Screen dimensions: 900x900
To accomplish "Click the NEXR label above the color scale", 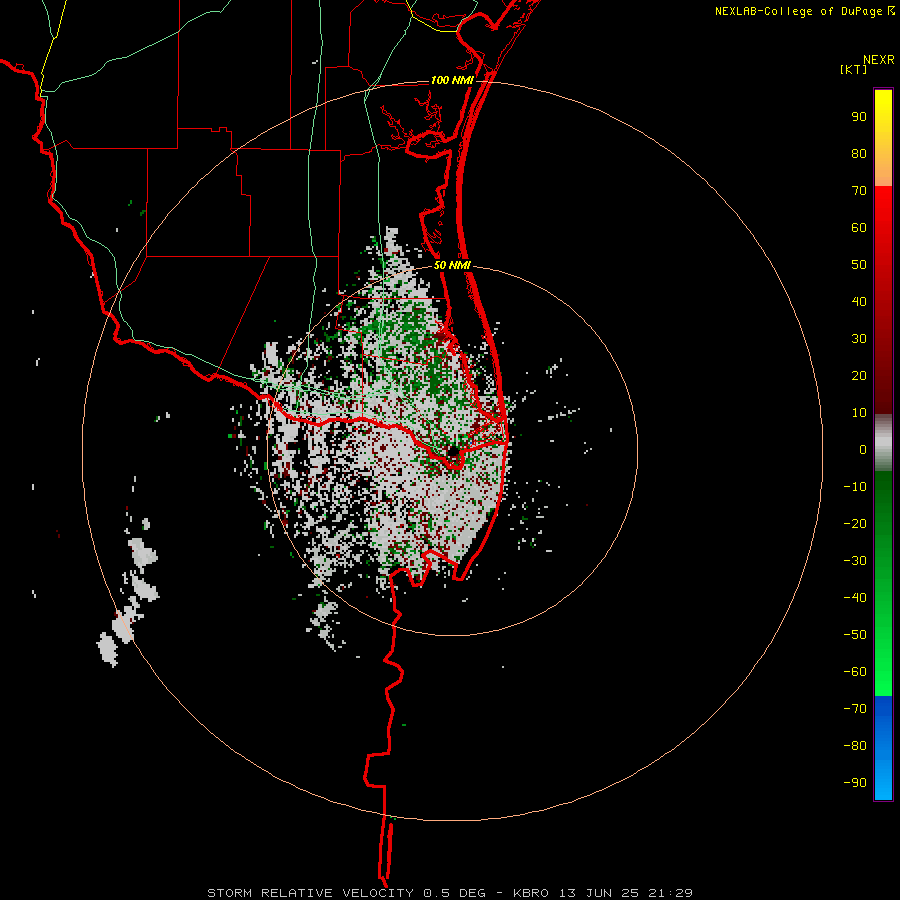I will click(x=879, y=60).
